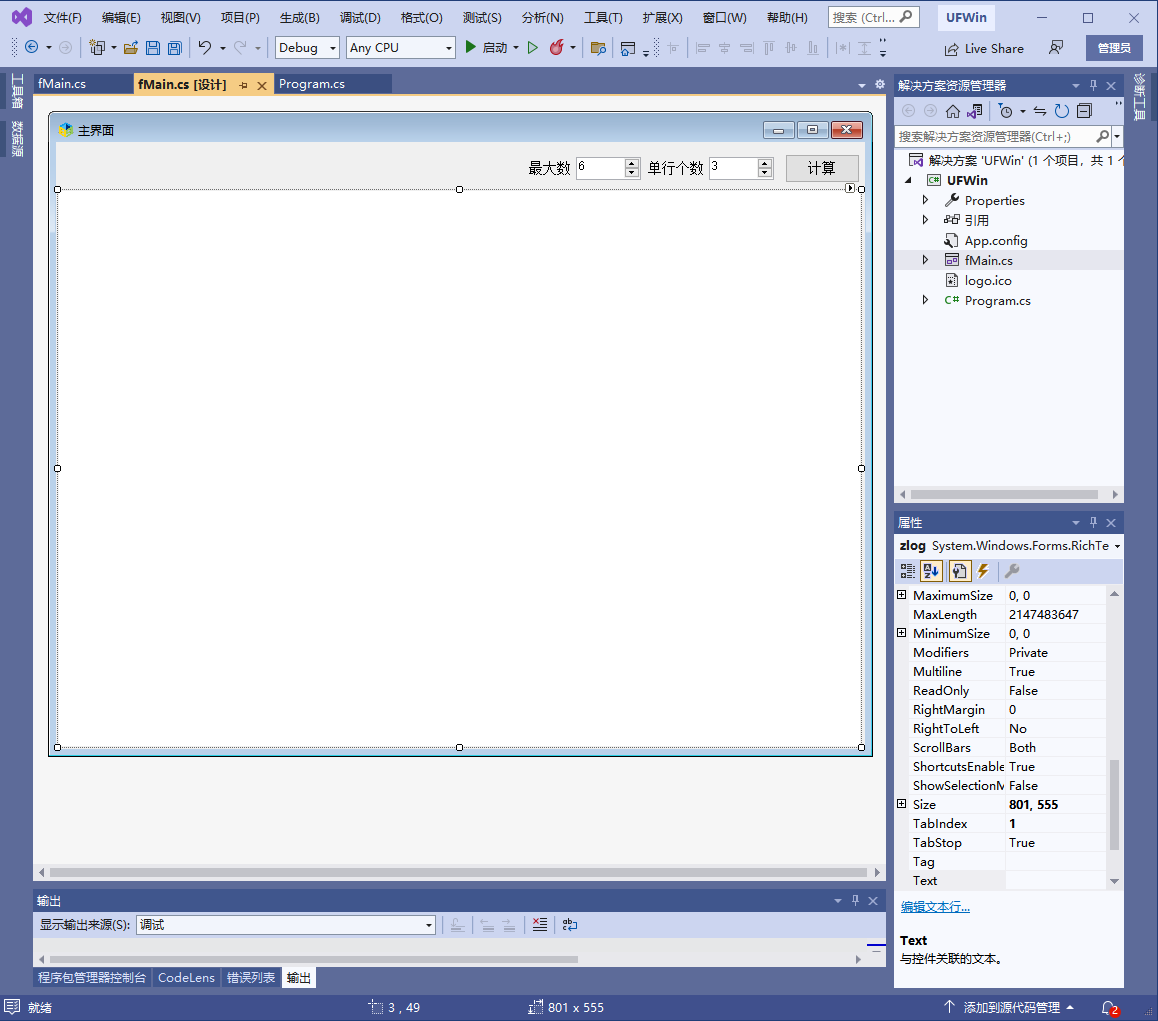
Task: Decrease the 单行个数 value with down arrow
Action: click(765, 173)
